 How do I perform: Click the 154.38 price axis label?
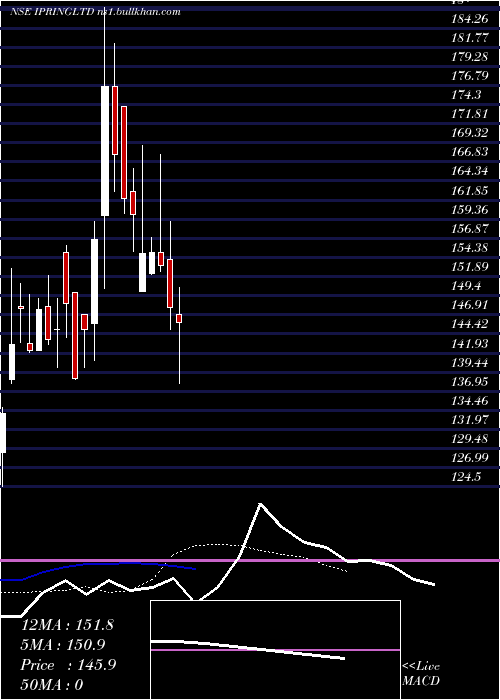[x=470, y=248]
